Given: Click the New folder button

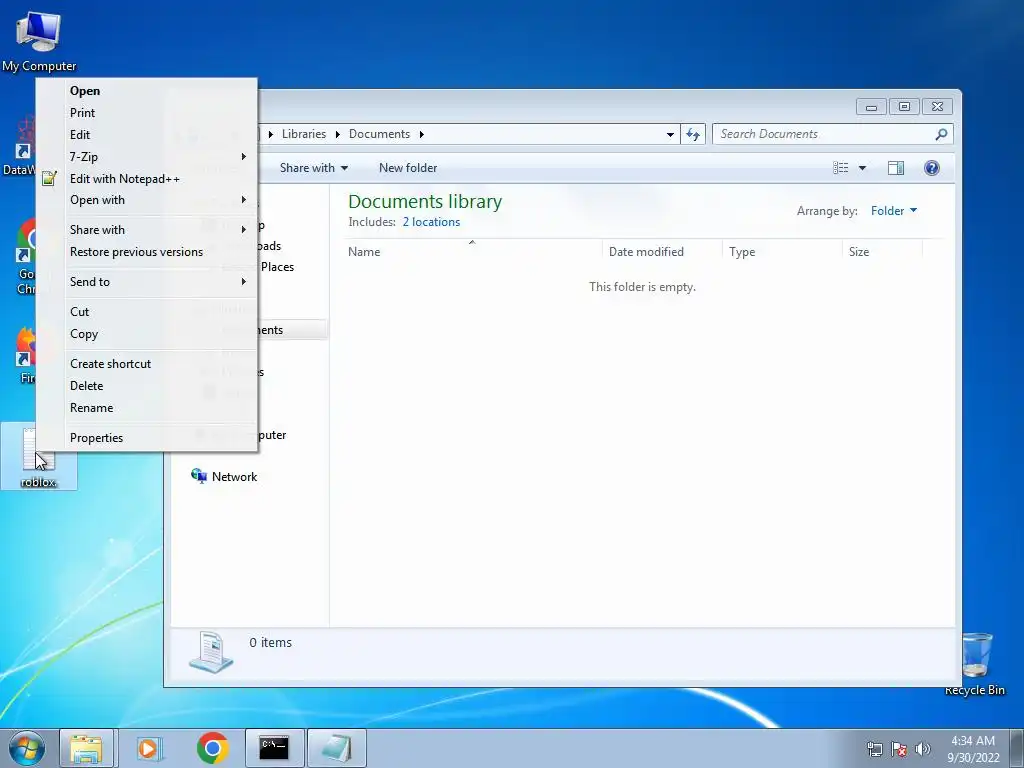Looking at the screenshot, I should tap(408, 168).
